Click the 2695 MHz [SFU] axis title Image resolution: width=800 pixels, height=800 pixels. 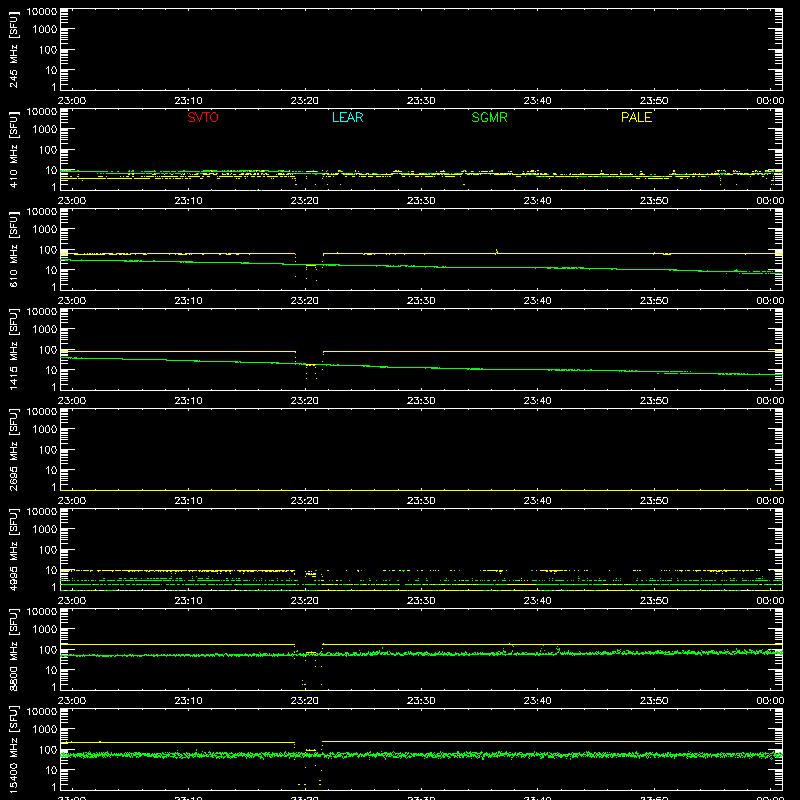(x=14, y=449)
